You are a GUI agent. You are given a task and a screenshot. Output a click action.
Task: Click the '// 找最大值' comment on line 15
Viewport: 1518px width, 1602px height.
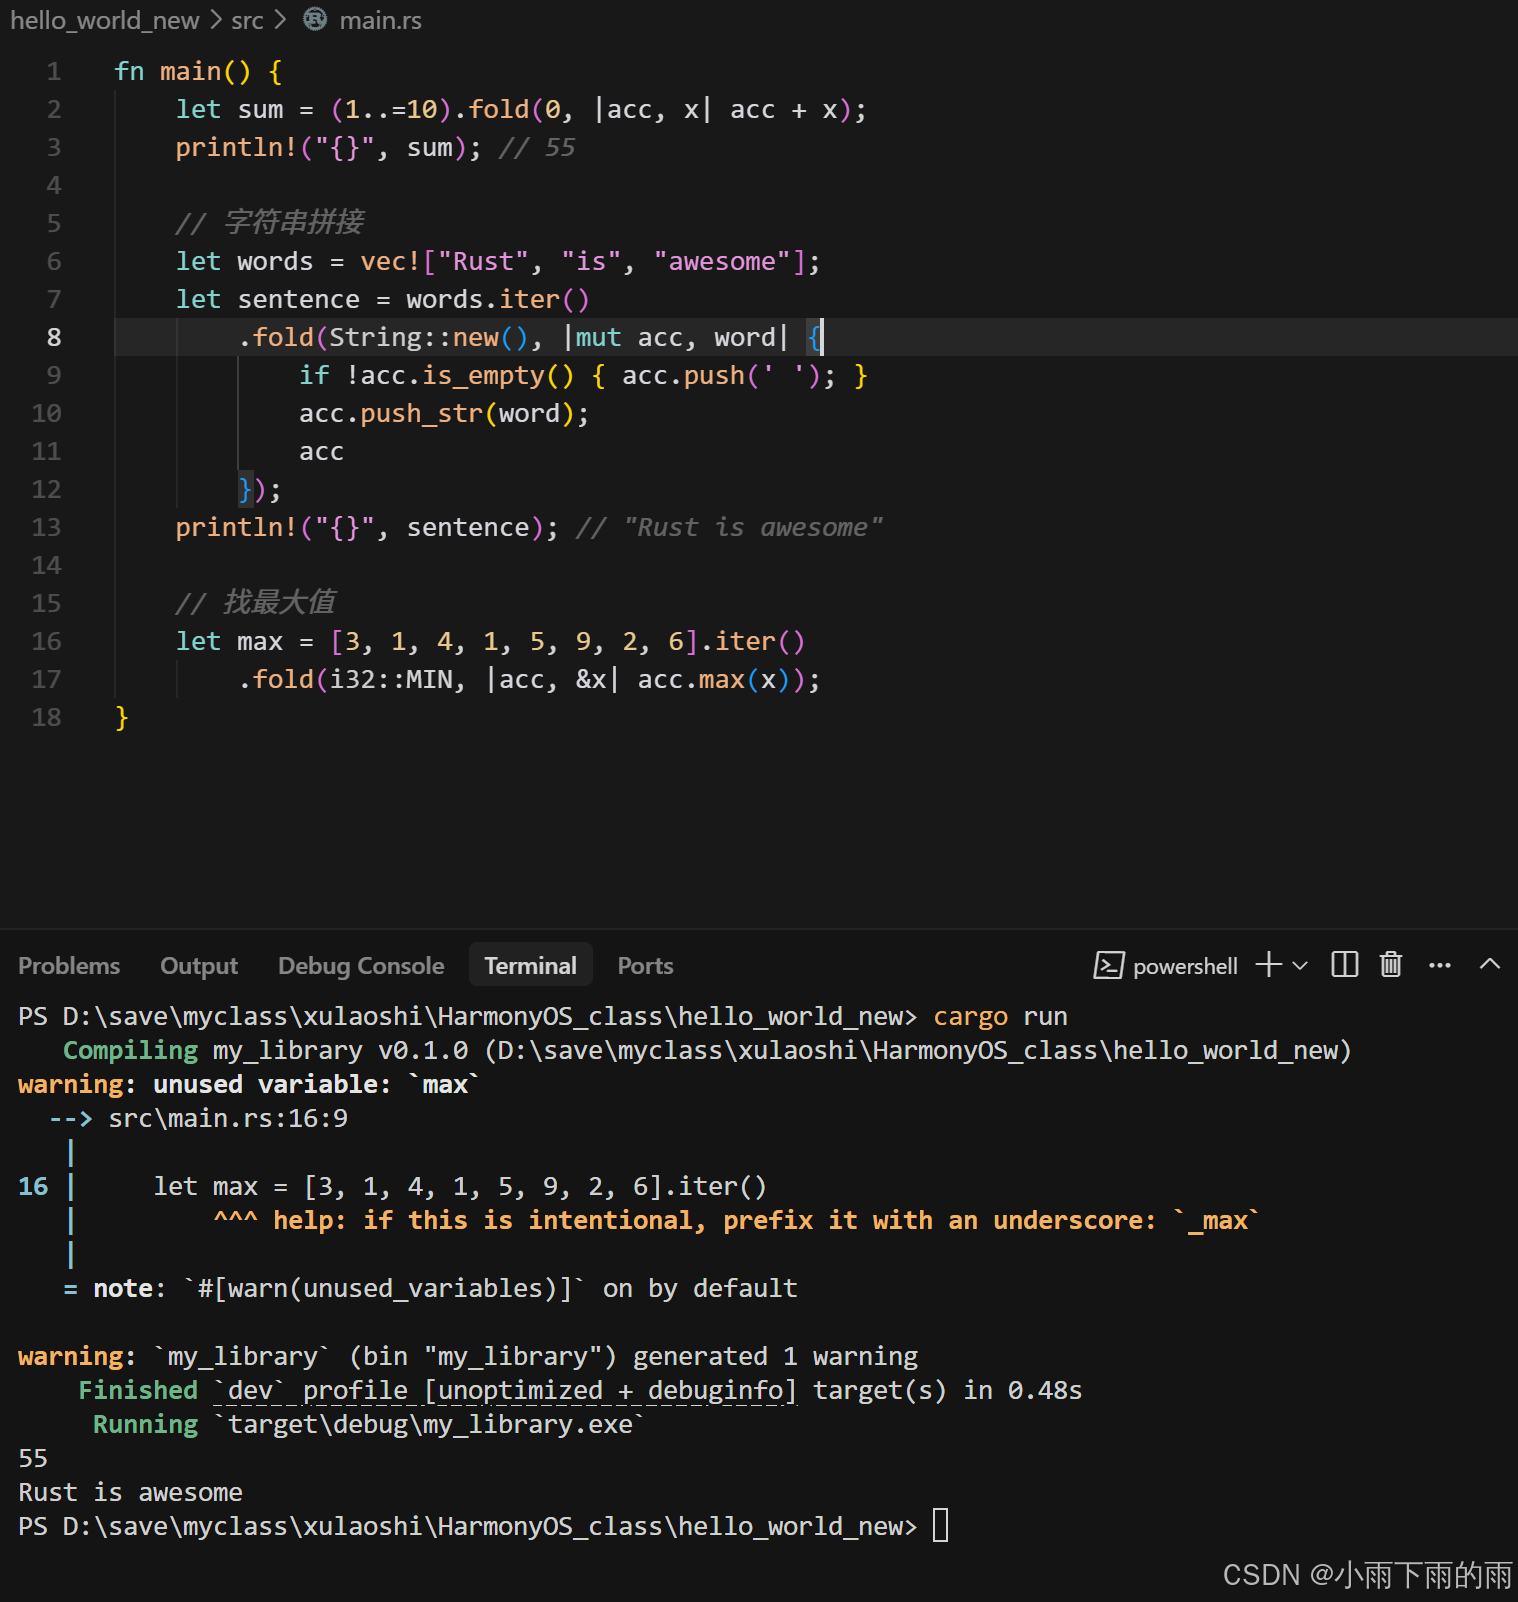point(256,602)
